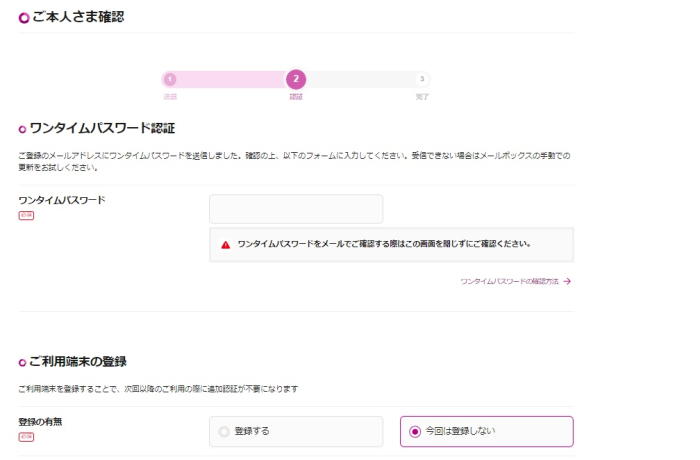Click the pink filled progress bar segment

click(x=230, y=79)
